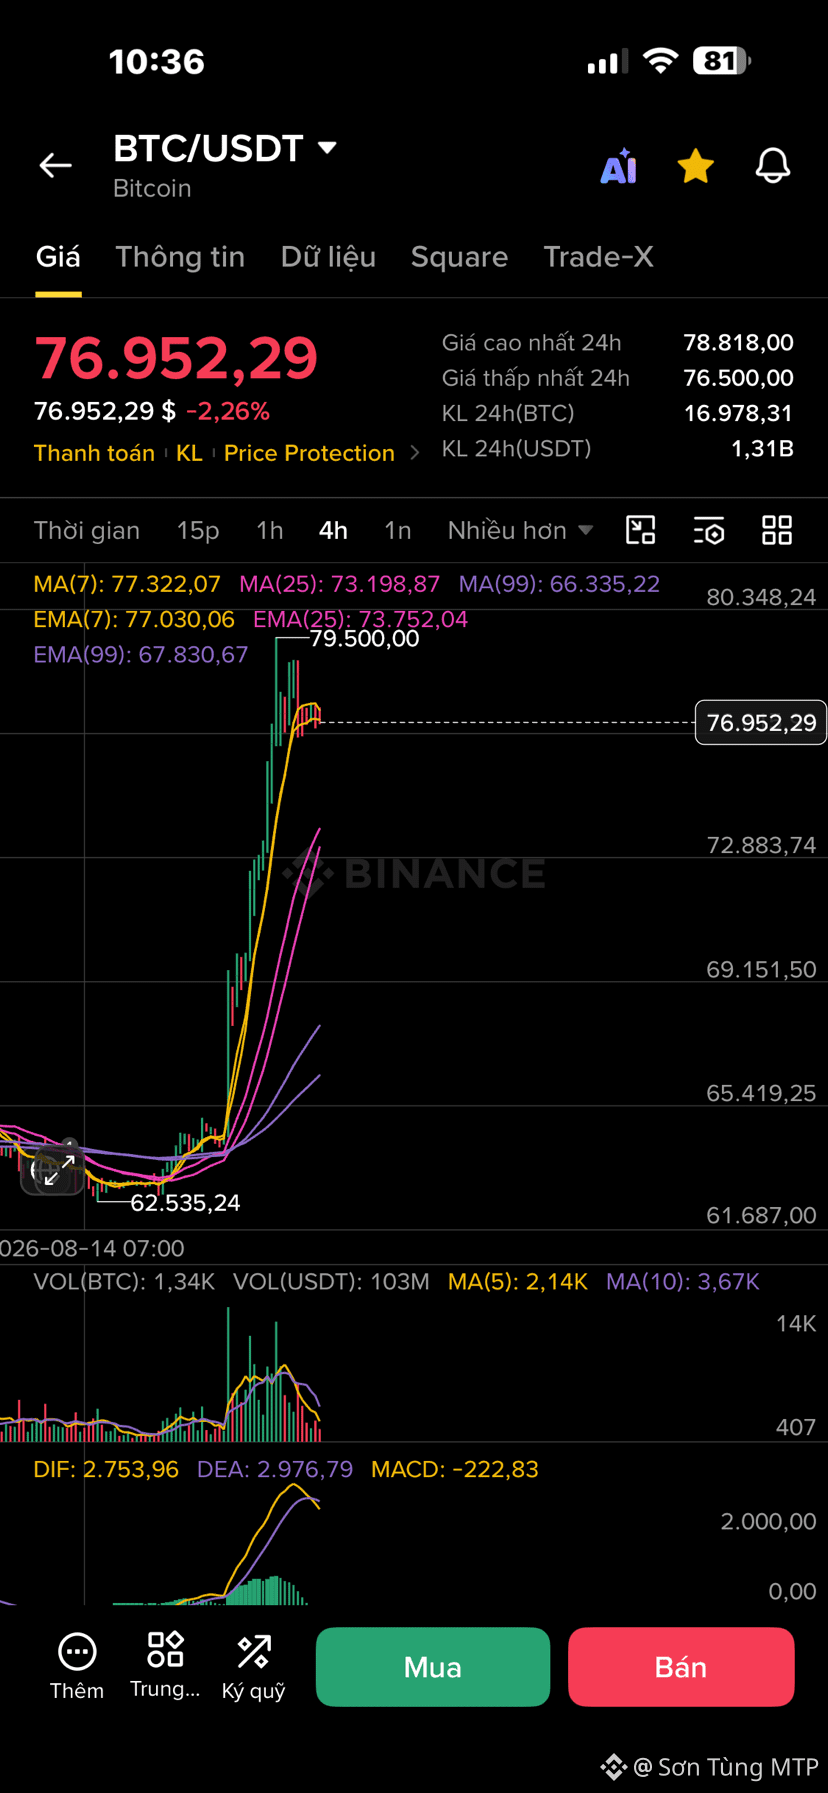This screenshot has width=828, height=1793.
Task: Open price alert bell icon
Action: tap(772, 166)
